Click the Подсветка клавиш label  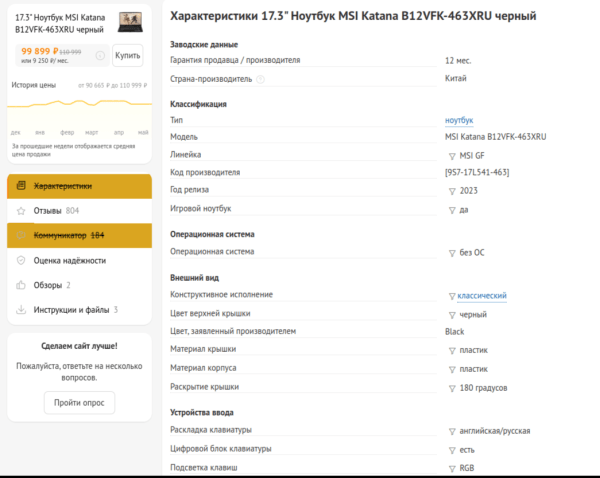click(204, 468)
